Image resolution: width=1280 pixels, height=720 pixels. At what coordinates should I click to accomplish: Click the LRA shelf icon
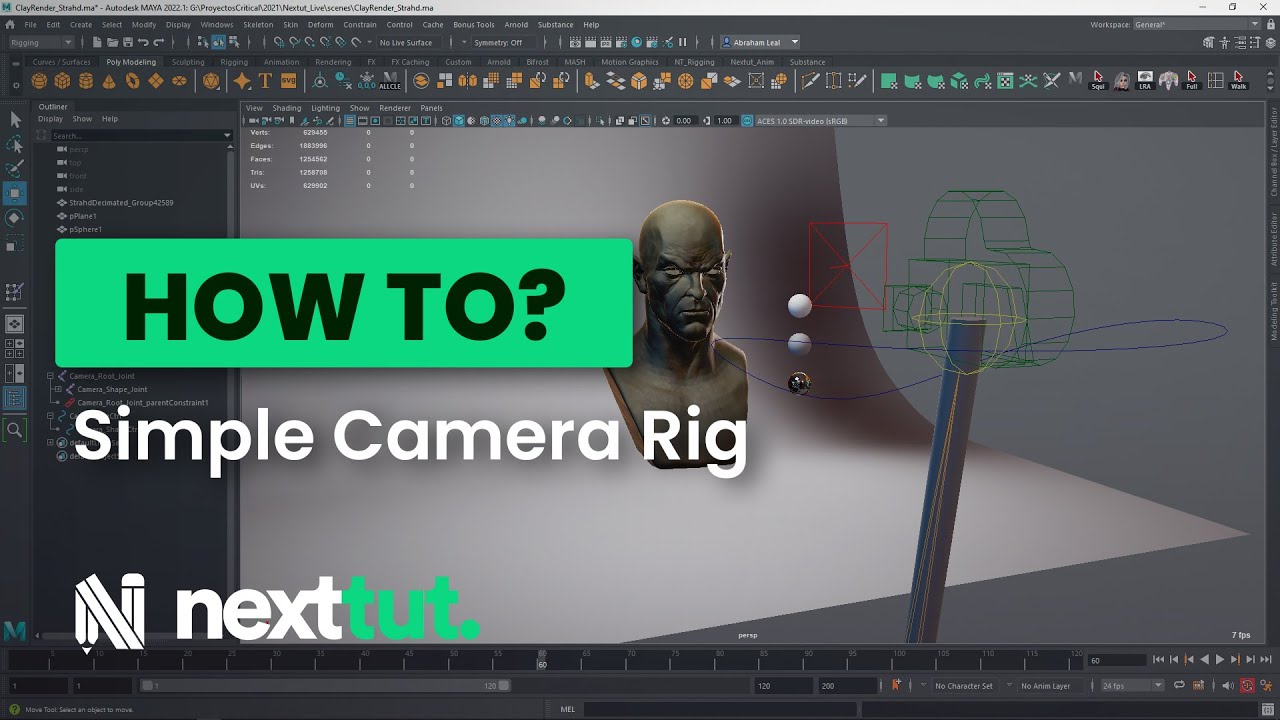coord(1145,81)
